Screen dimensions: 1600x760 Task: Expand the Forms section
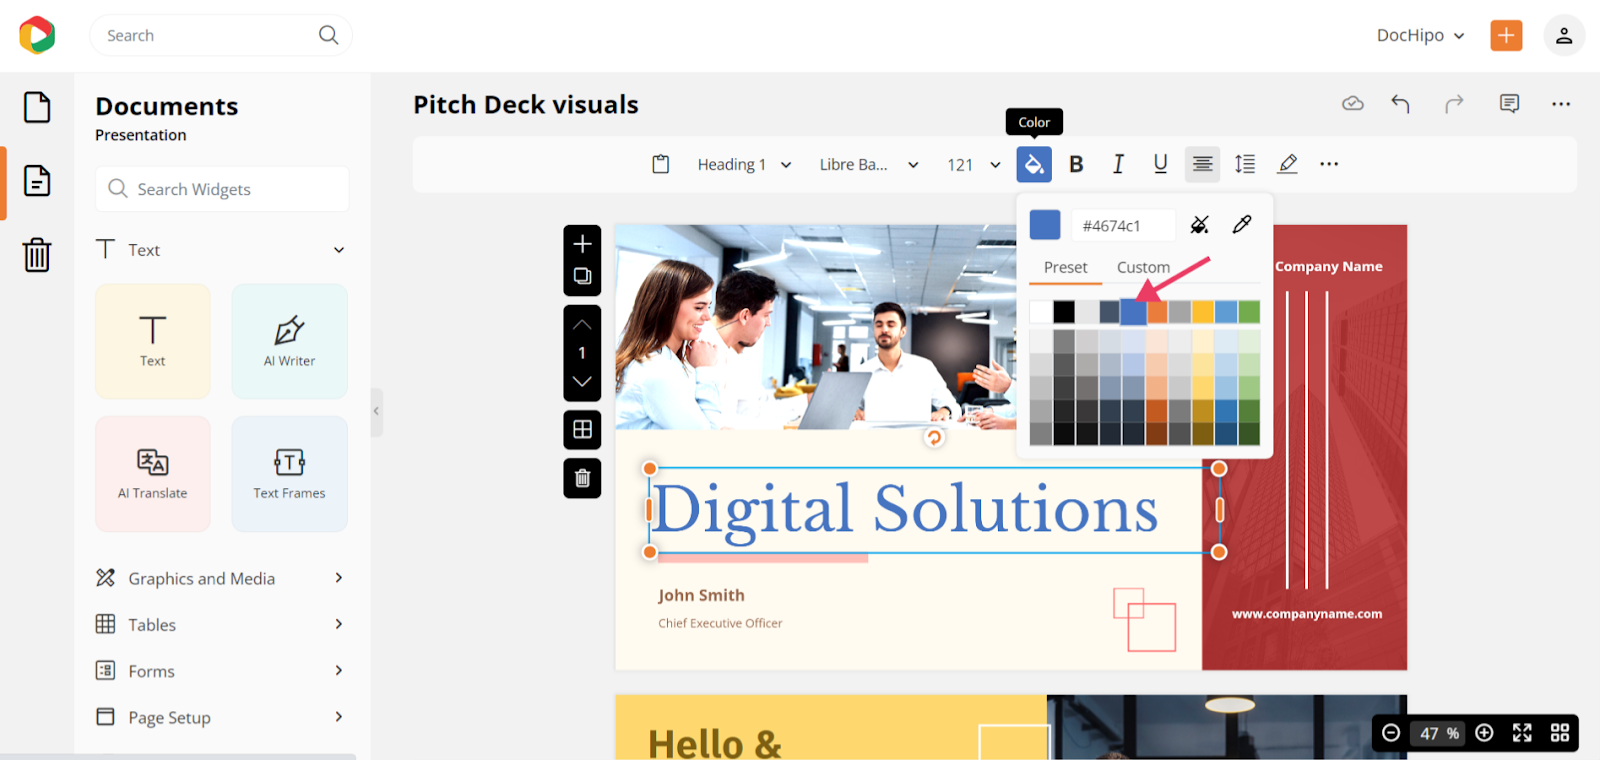(x=339, y=670)
